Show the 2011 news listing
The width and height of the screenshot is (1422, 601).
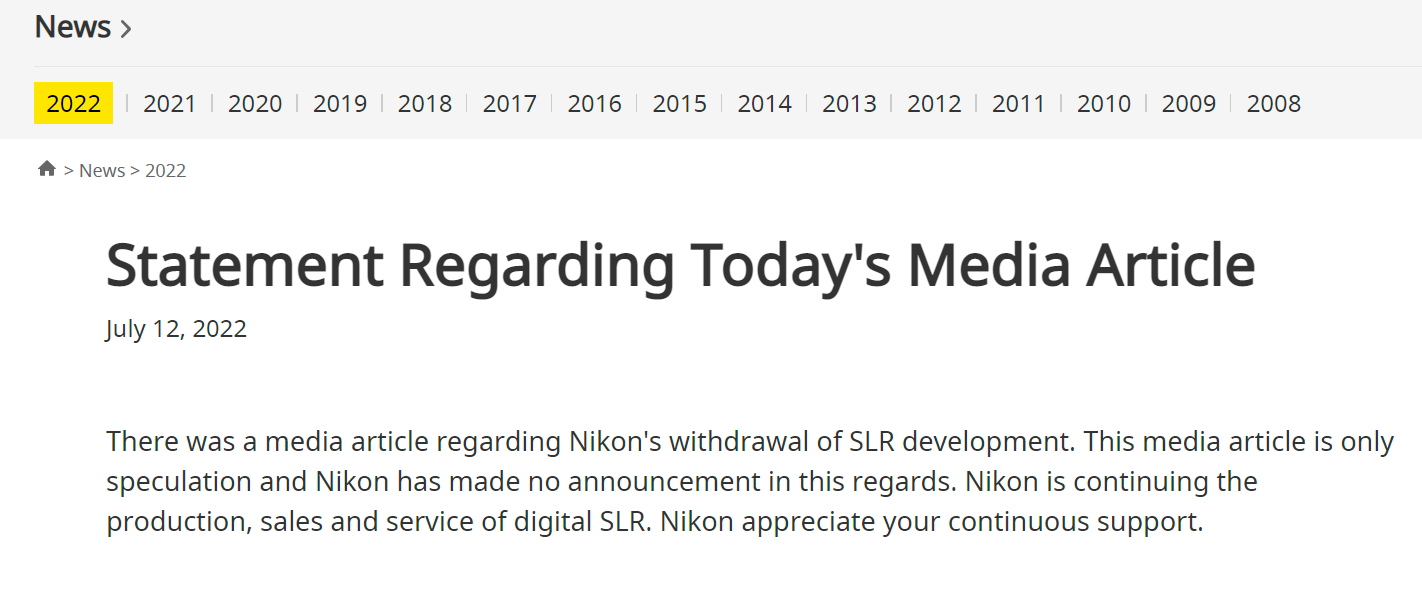(1019, 103)
